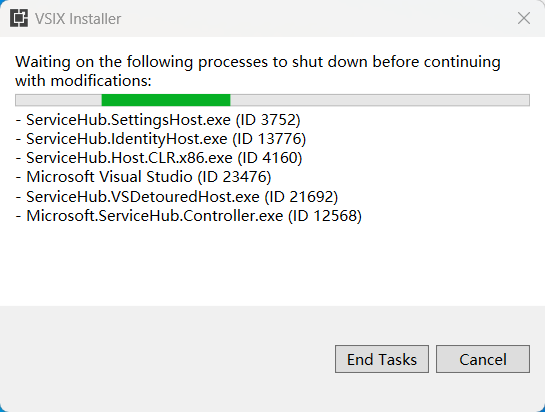Viewport: 545px width, 412px height.
Task: Click the process ID 23476 text
Action: pos(234,177)
